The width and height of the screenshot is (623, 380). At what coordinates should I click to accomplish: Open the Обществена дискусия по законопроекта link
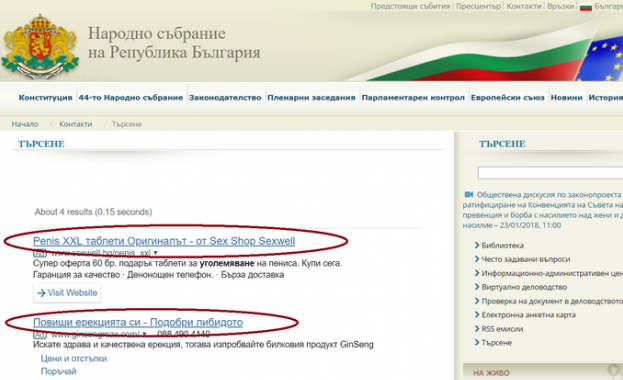click(x=543, y=210)
